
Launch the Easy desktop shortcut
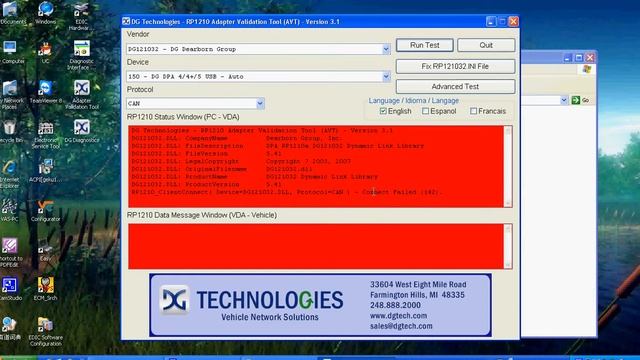[45, 250]
